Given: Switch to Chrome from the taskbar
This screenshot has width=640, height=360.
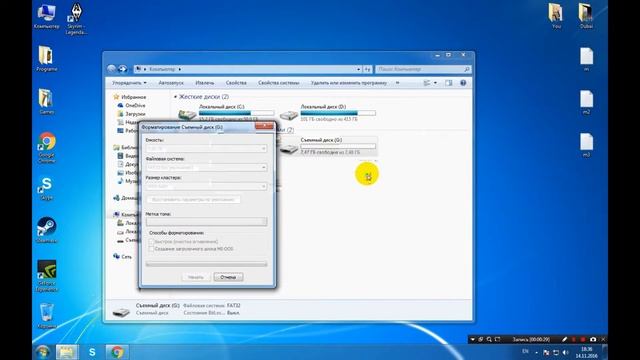Looking at the screenshot, I should click(117, 352).
